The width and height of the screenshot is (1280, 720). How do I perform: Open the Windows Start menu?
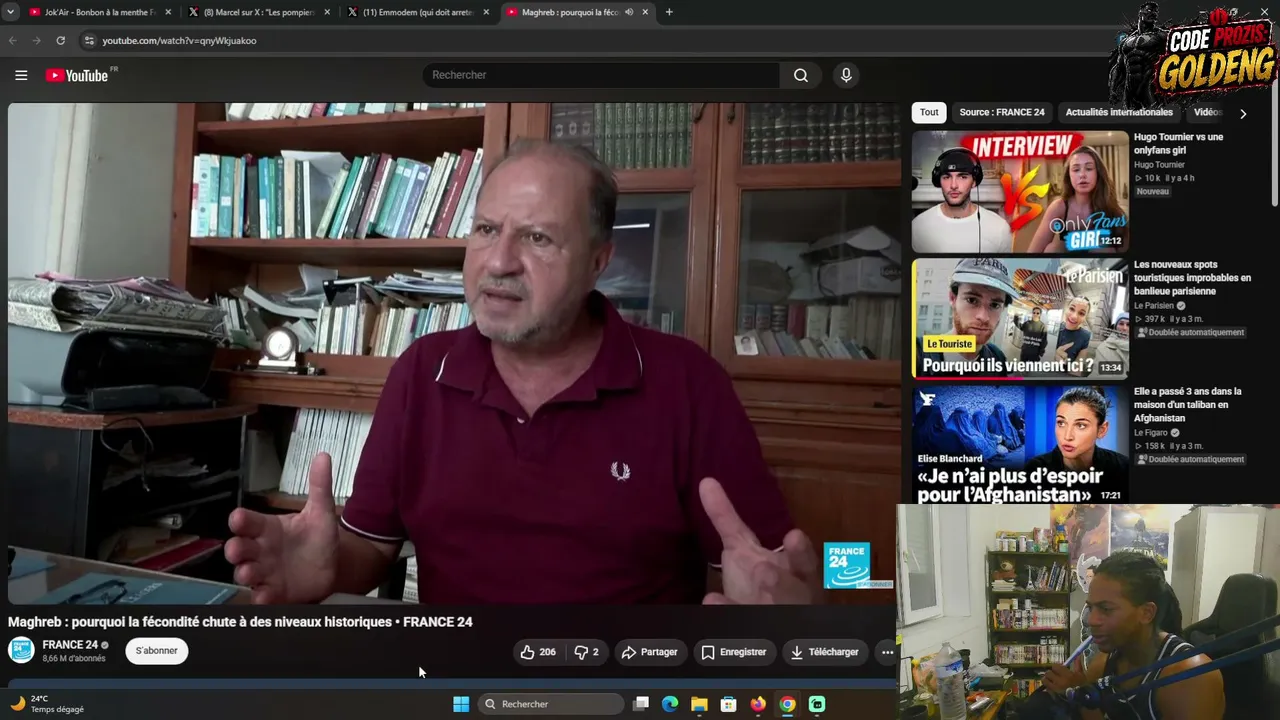tap(461, 704)
